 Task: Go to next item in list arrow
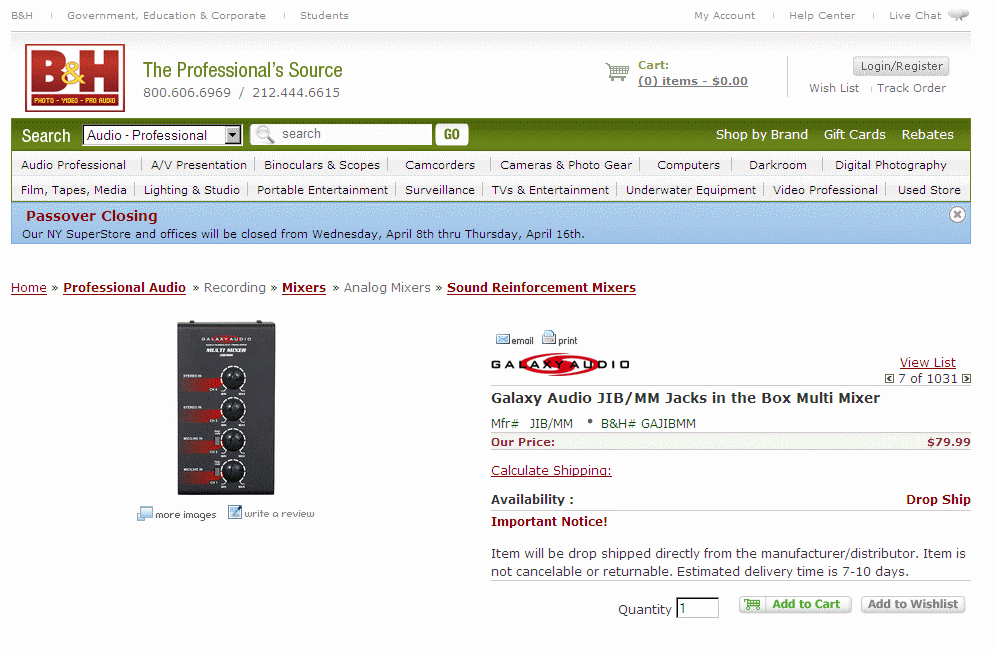click(x=966, y=379)
